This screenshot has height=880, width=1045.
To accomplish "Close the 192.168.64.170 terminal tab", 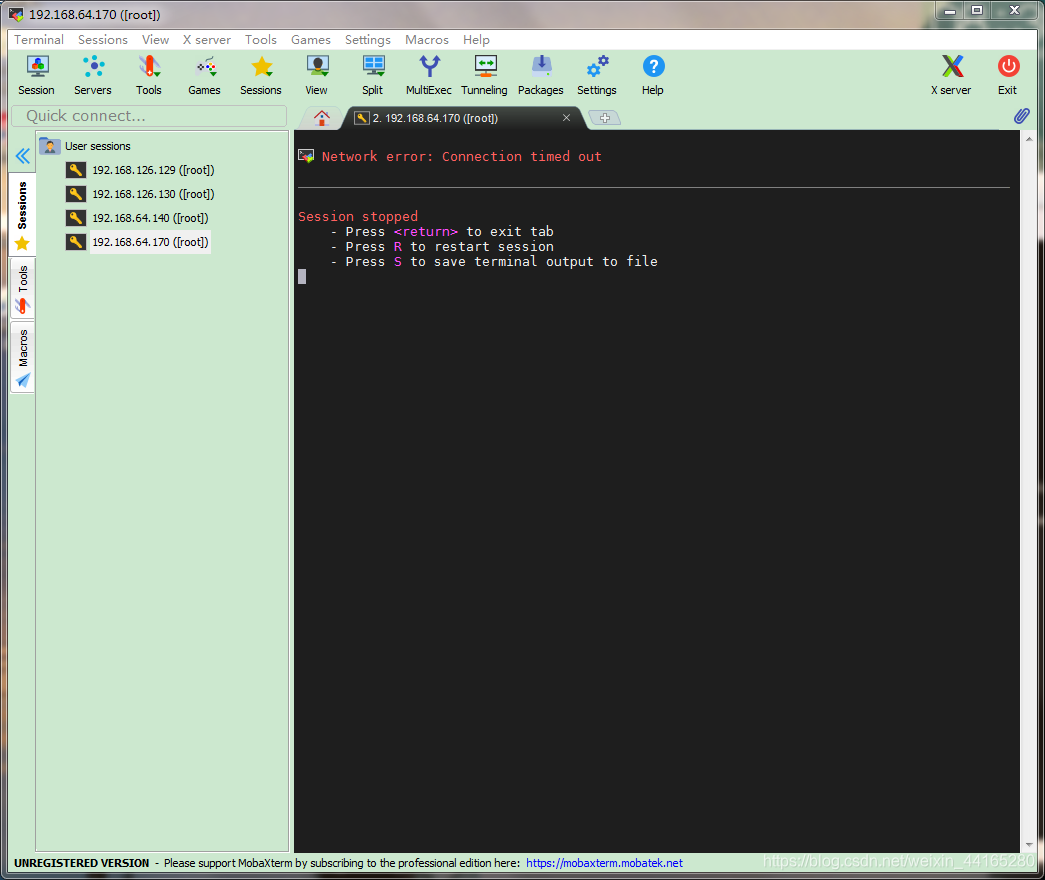I will 566,118.
